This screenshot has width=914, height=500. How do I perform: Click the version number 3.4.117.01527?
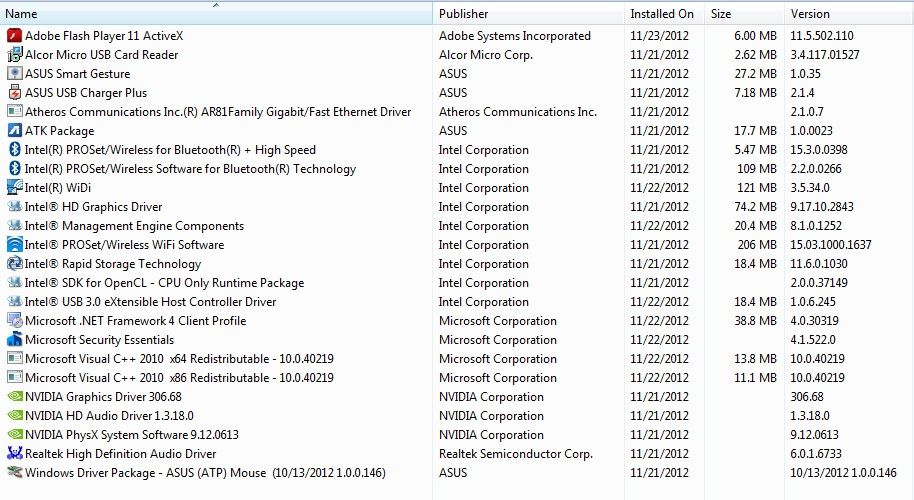point(825,55)
